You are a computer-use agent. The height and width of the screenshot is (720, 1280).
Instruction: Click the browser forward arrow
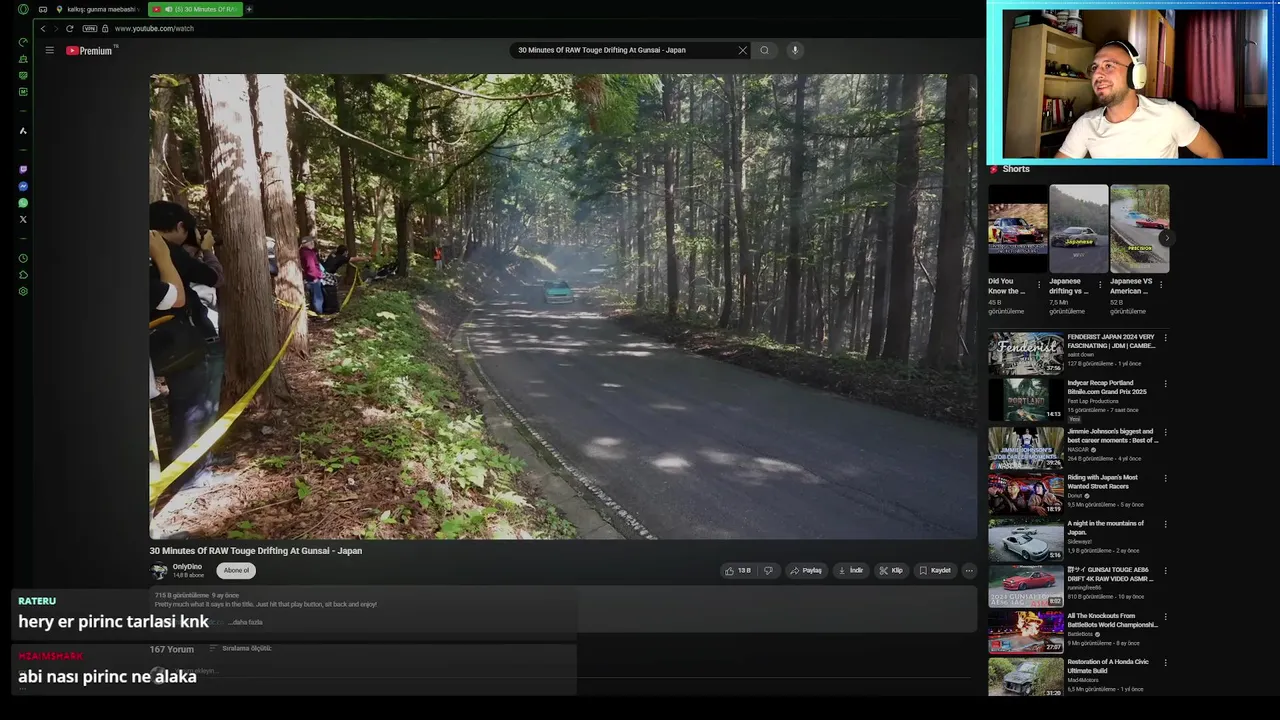coord(56,28)
